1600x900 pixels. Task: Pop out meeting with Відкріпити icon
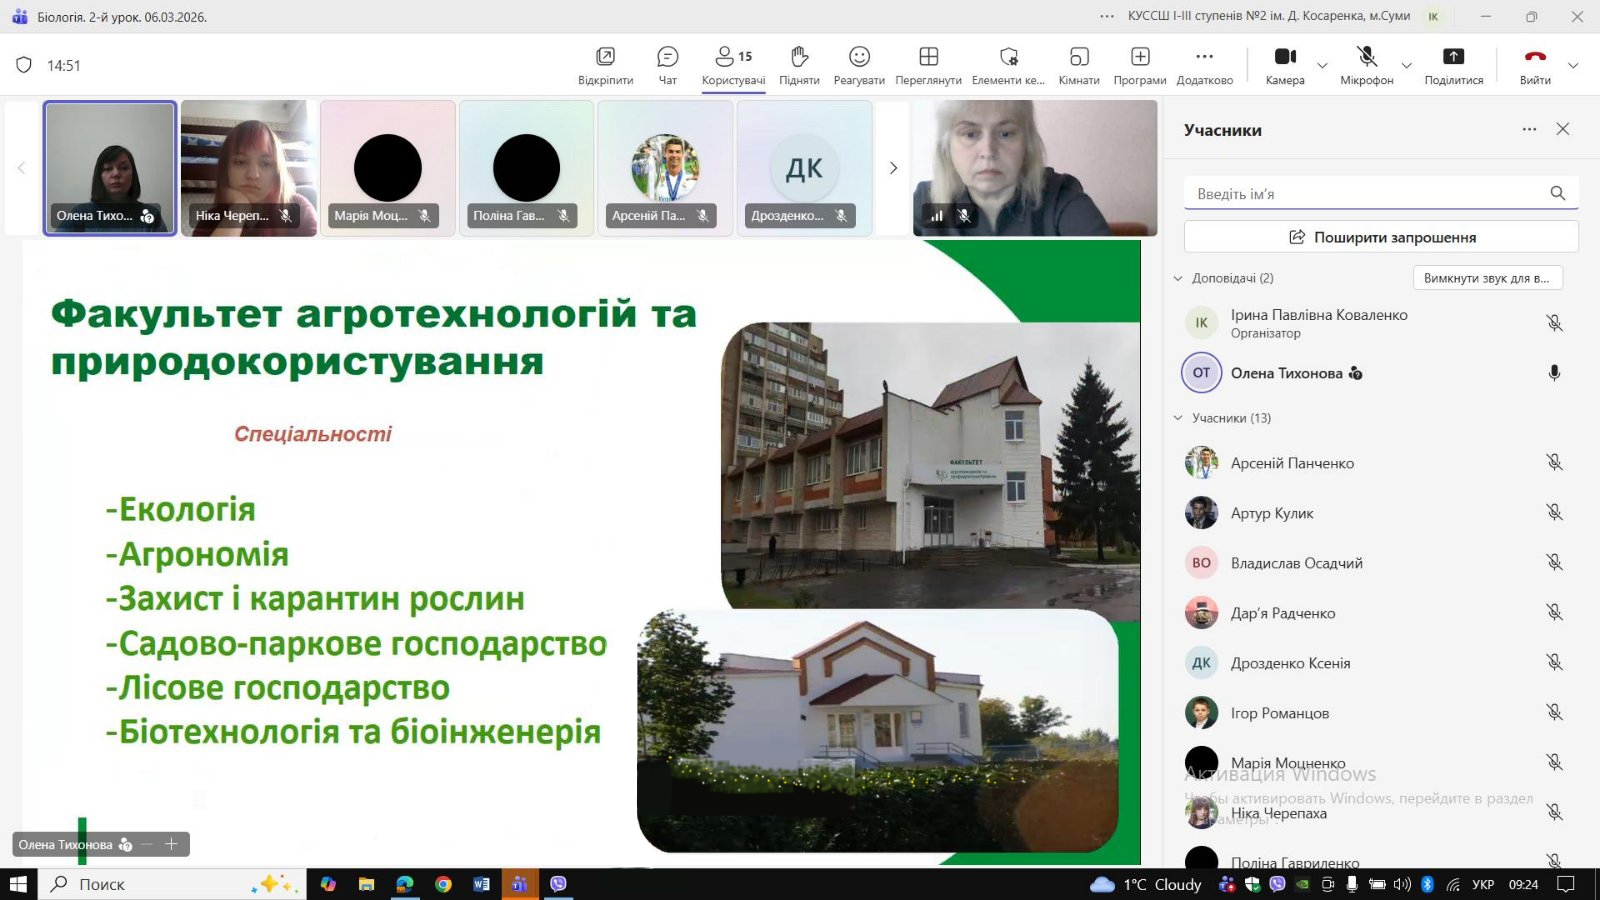pos(605,65)
